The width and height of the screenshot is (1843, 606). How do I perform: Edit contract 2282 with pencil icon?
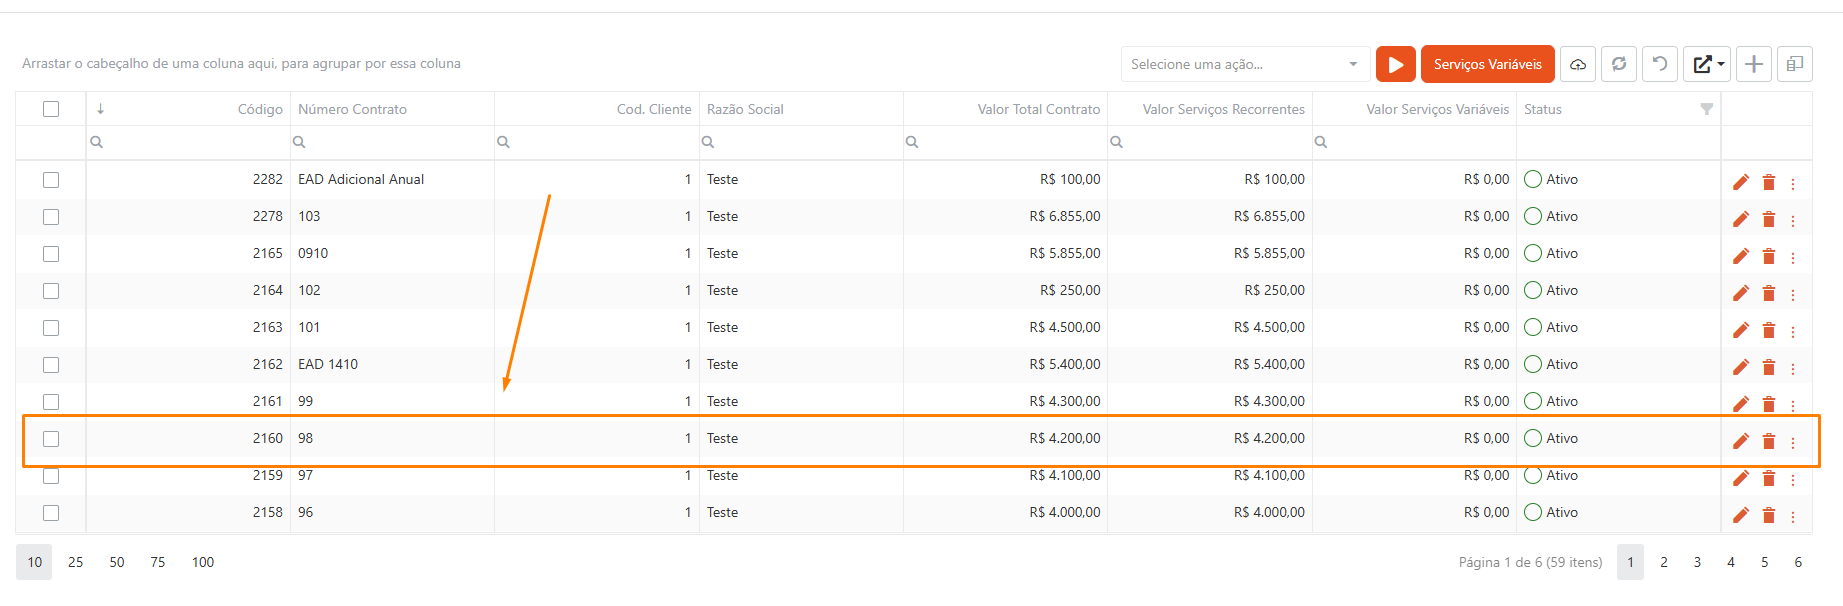1741,182
